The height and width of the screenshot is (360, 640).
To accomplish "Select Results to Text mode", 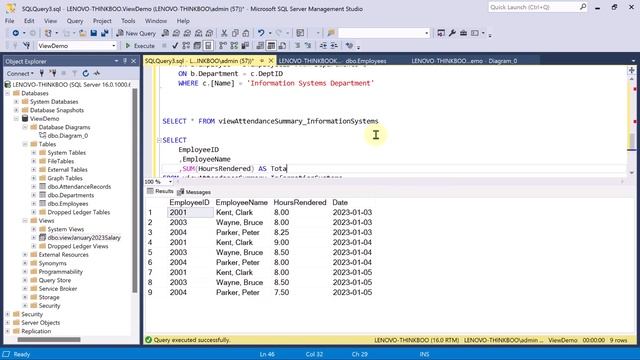I will tap(260, 46).
